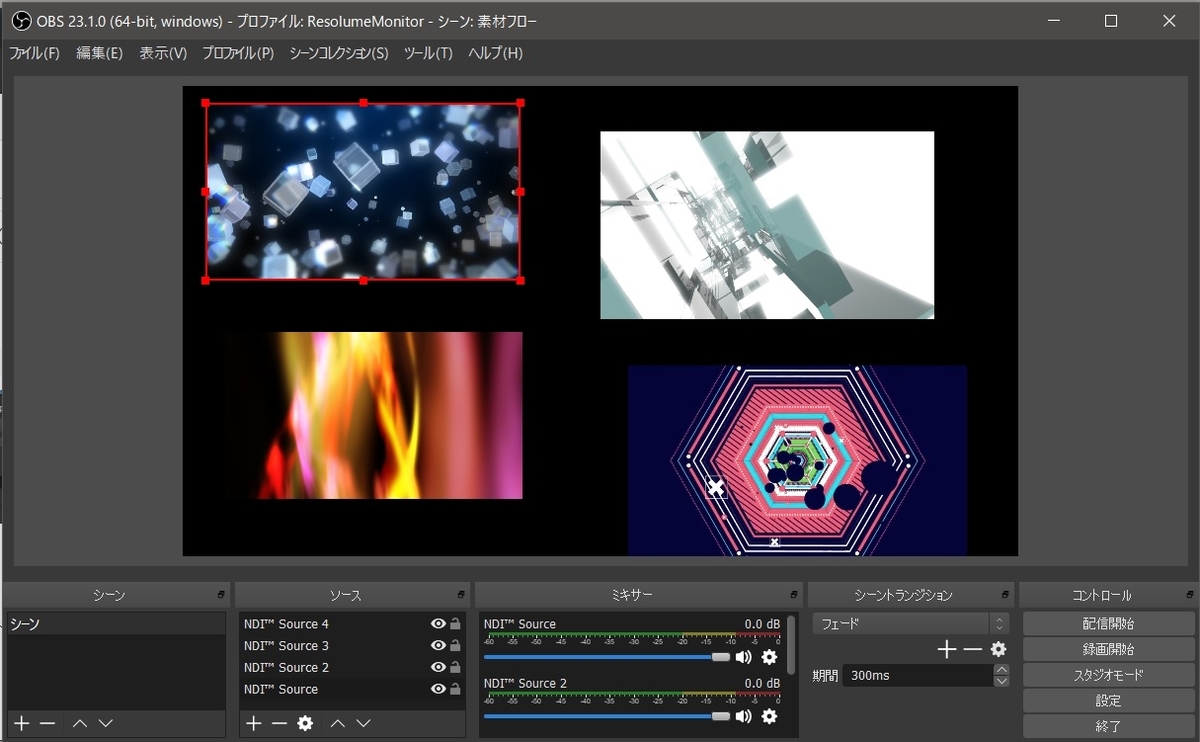Open the ツール(T) menu
The image size is (1200, 742).
tap(428, 53)
